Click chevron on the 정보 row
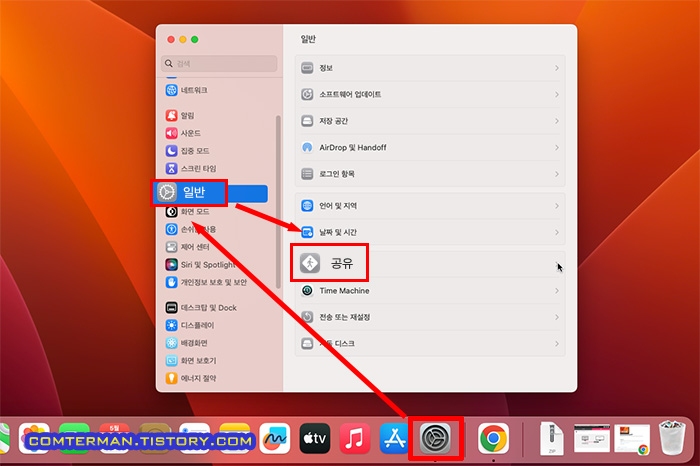The height and width of the screenshot is (466, 700). [x=557, y=68]
